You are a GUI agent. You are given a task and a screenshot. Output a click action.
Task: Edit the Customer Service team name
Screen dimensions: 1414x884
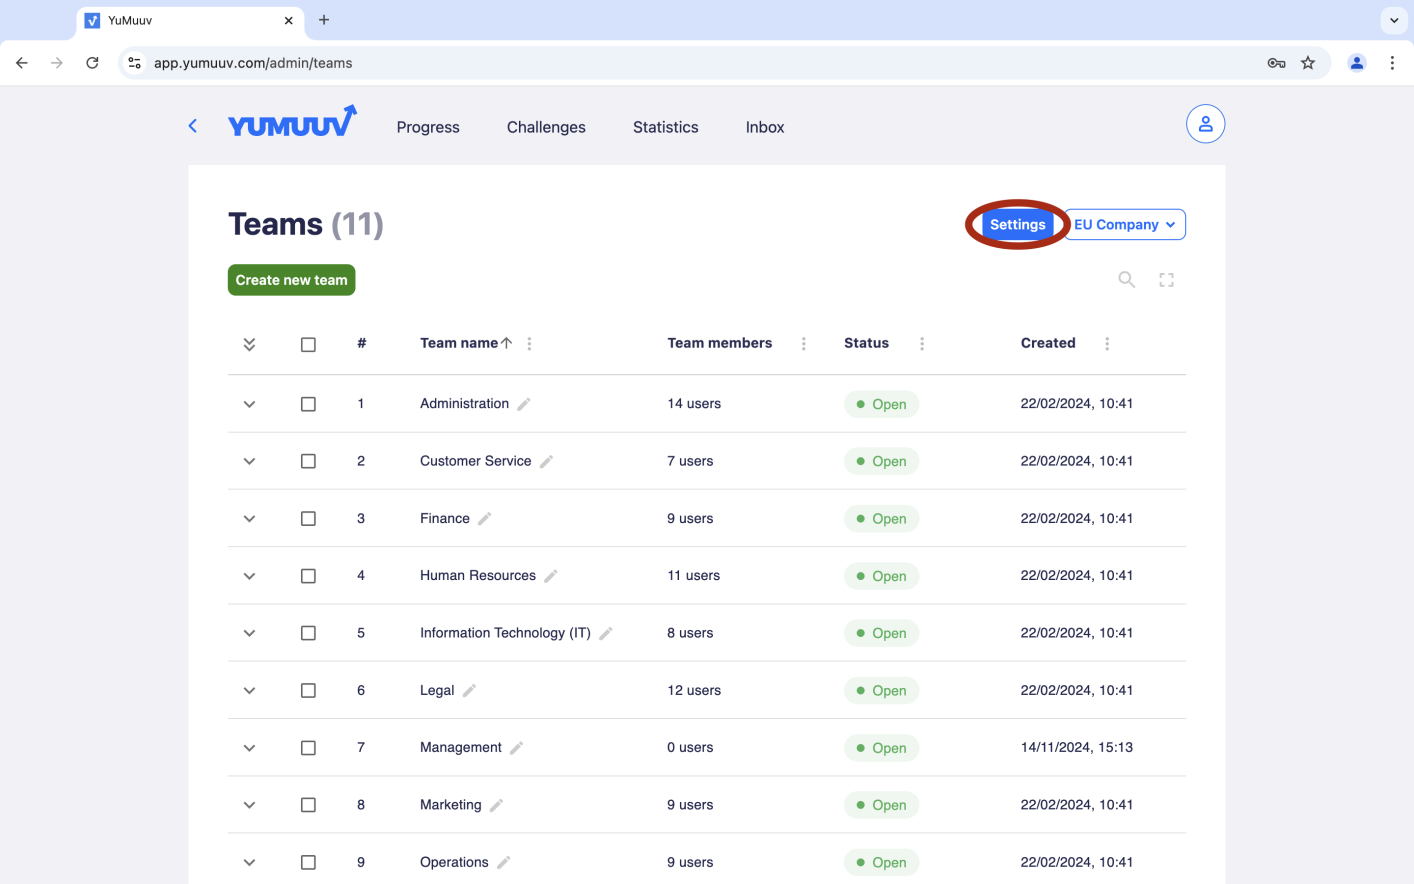[x=546, y=462]
